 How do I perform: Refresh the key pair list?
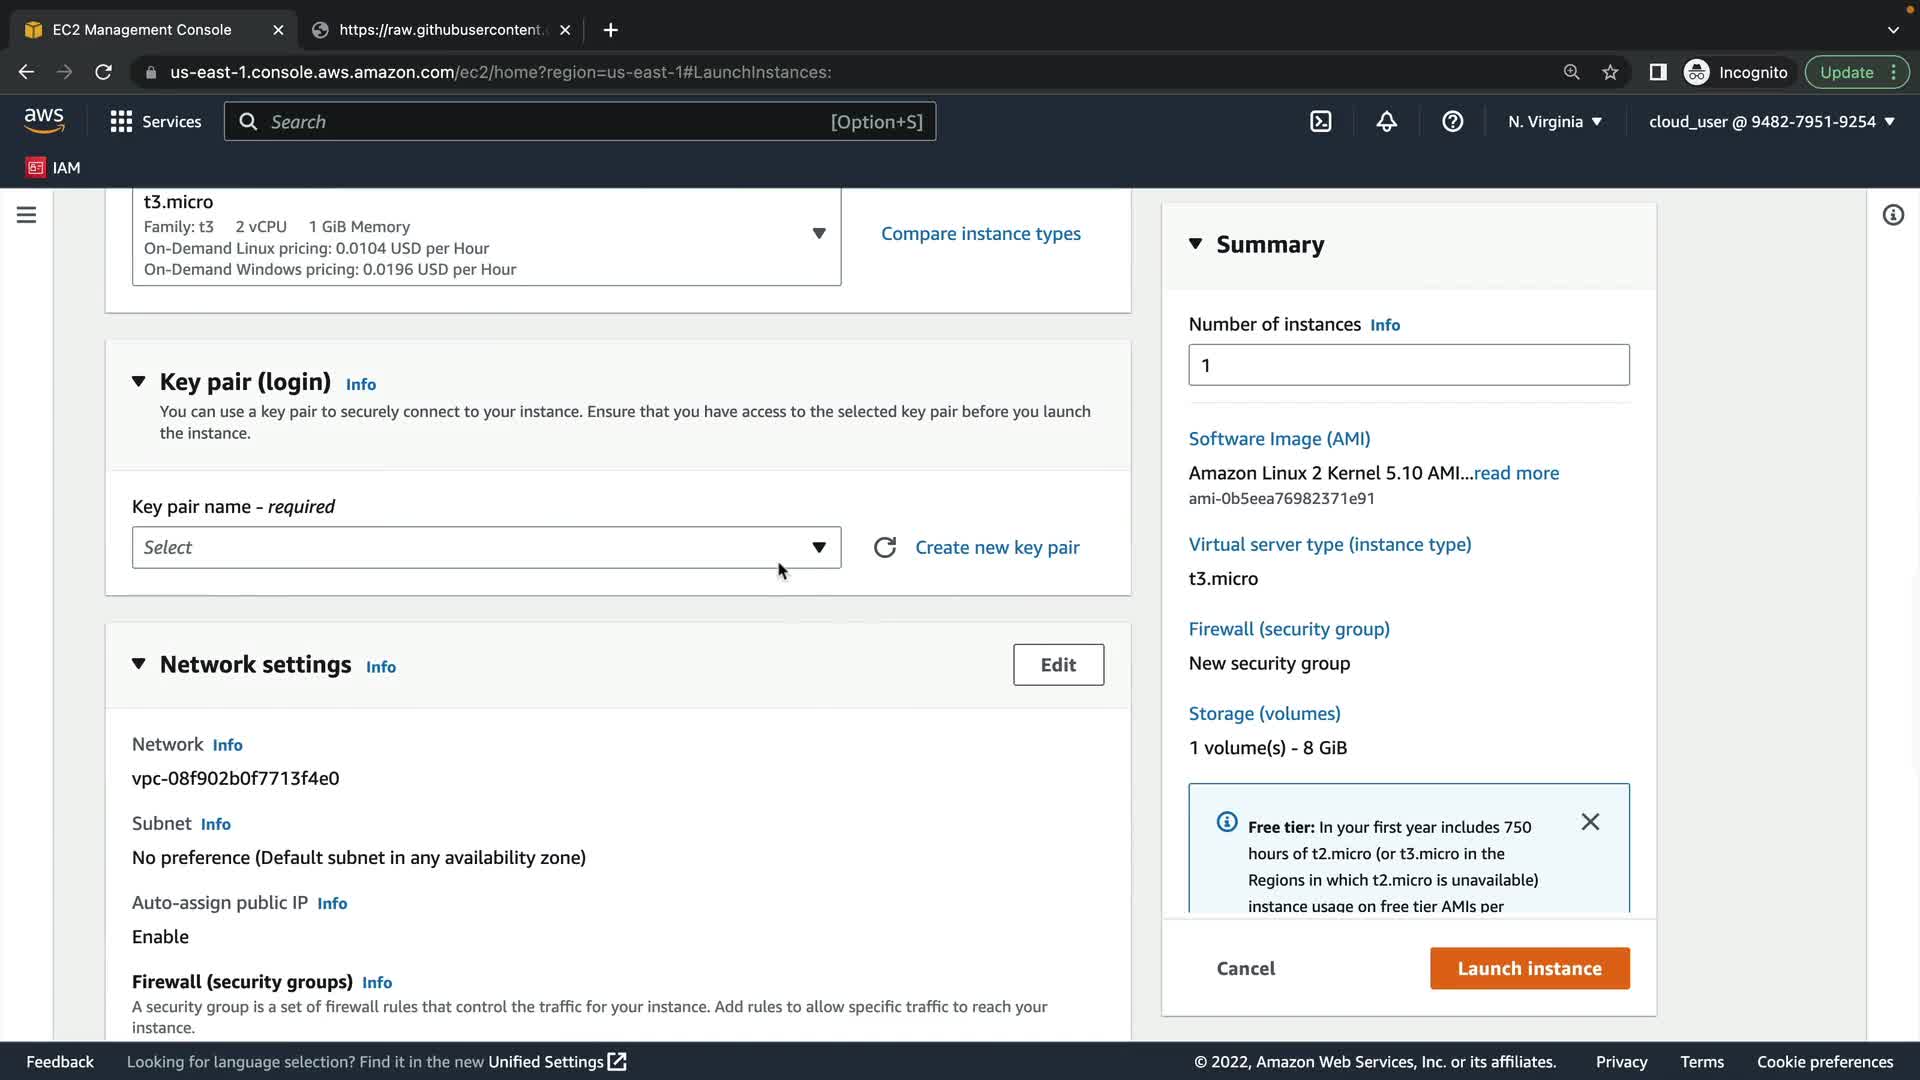pyautogui.click(x=884, y=547)
